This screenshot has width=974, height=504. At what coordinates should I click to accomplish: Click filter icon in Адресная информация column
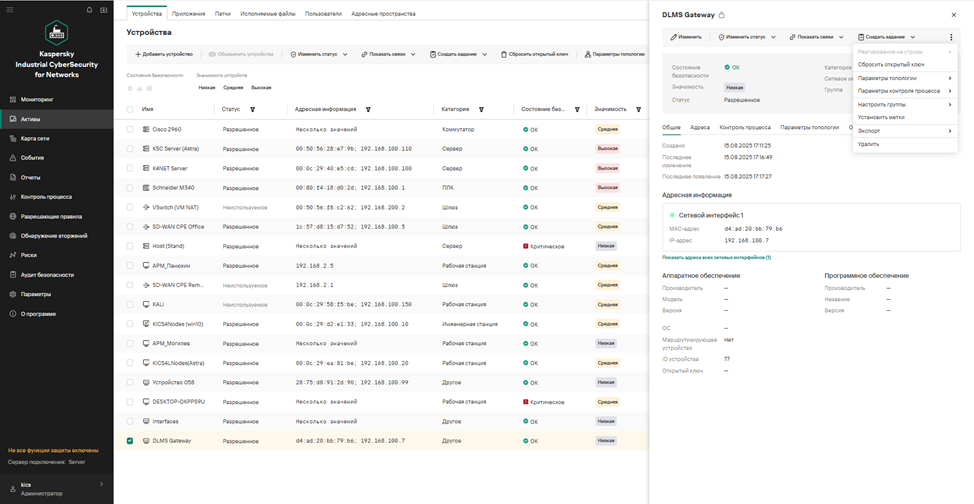(x=368, y=109)
